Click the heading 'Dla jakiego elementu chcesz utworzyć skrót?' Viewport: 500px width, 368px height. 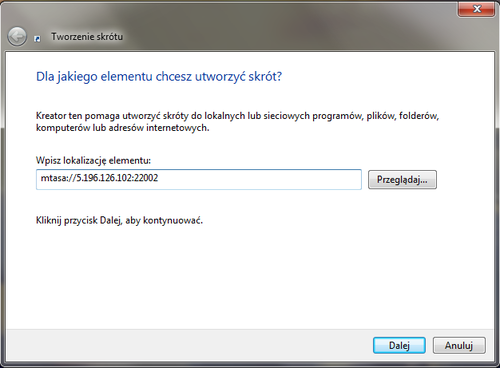pyautogui.click(x=159, y=77)
